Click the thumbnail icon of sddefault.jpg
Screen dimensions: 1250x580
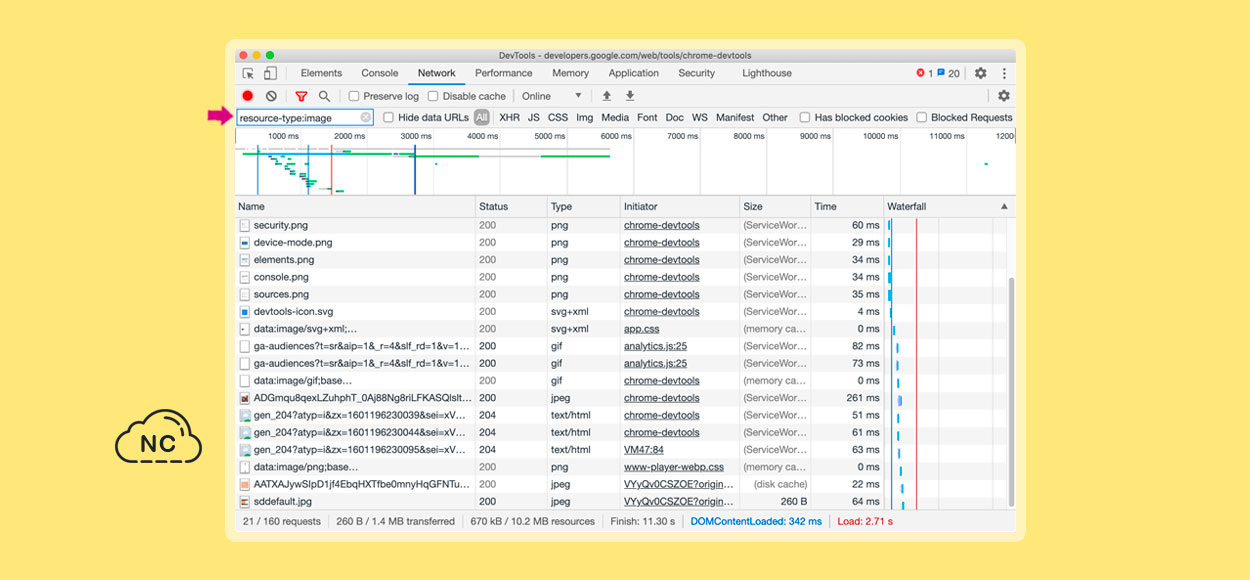coord(244,501)
